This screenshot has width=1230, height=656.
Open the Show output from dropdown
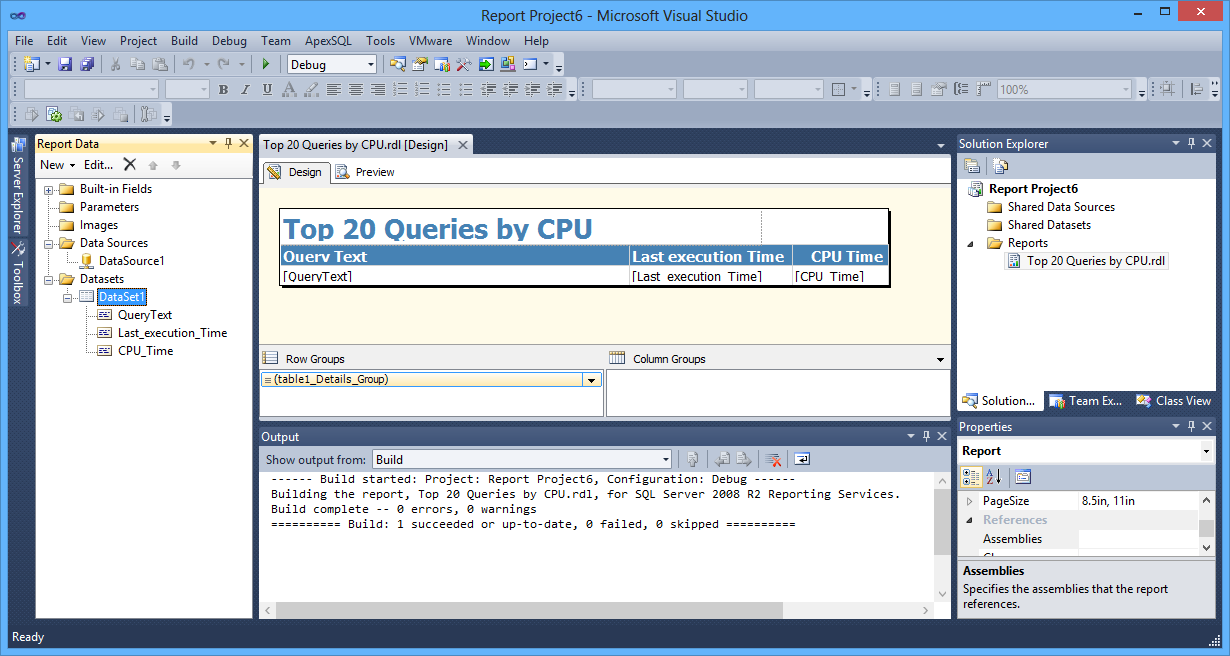click(665, 460)
